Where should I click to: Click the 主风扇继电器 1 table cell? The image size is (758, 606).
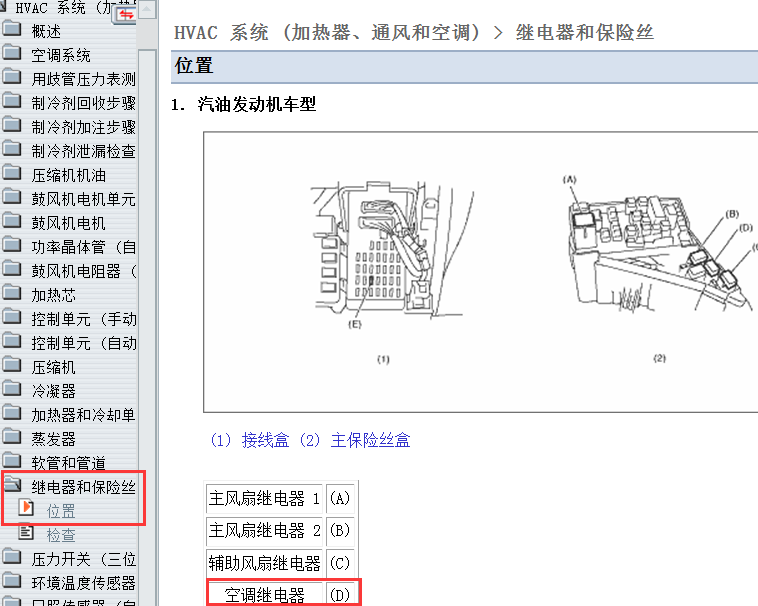264,499
